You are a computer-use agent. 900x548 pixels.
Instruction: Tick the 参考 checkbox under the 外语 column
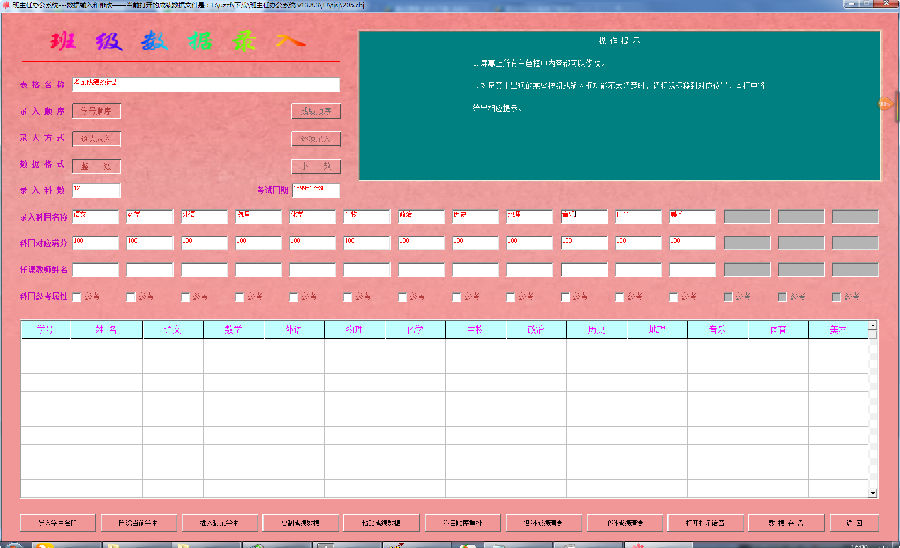(185, 297)
